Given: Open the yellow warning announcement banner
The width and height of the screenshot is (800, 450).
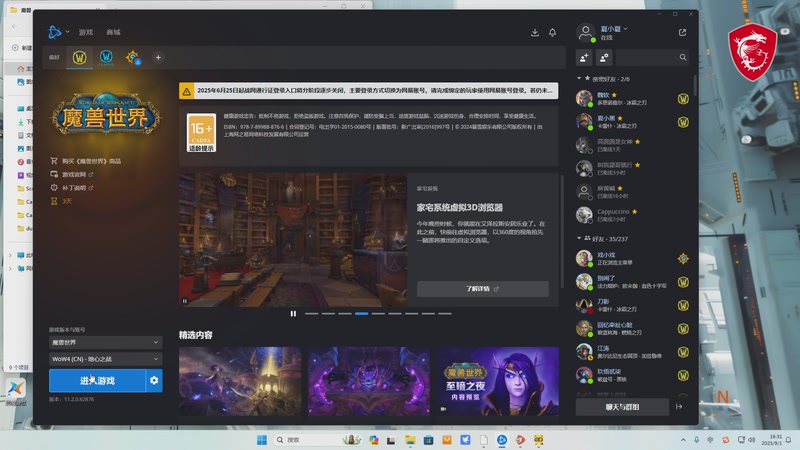Looking at the screenshot, I should (368, 91).
